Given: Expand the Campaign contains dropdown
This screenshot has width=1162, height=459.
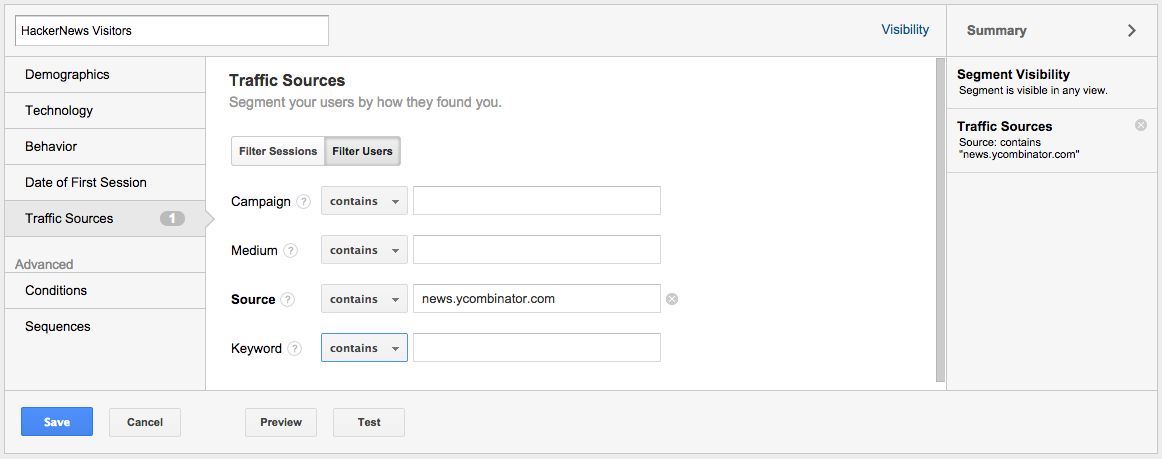Looking at the screenshot, I should [364, 201].
